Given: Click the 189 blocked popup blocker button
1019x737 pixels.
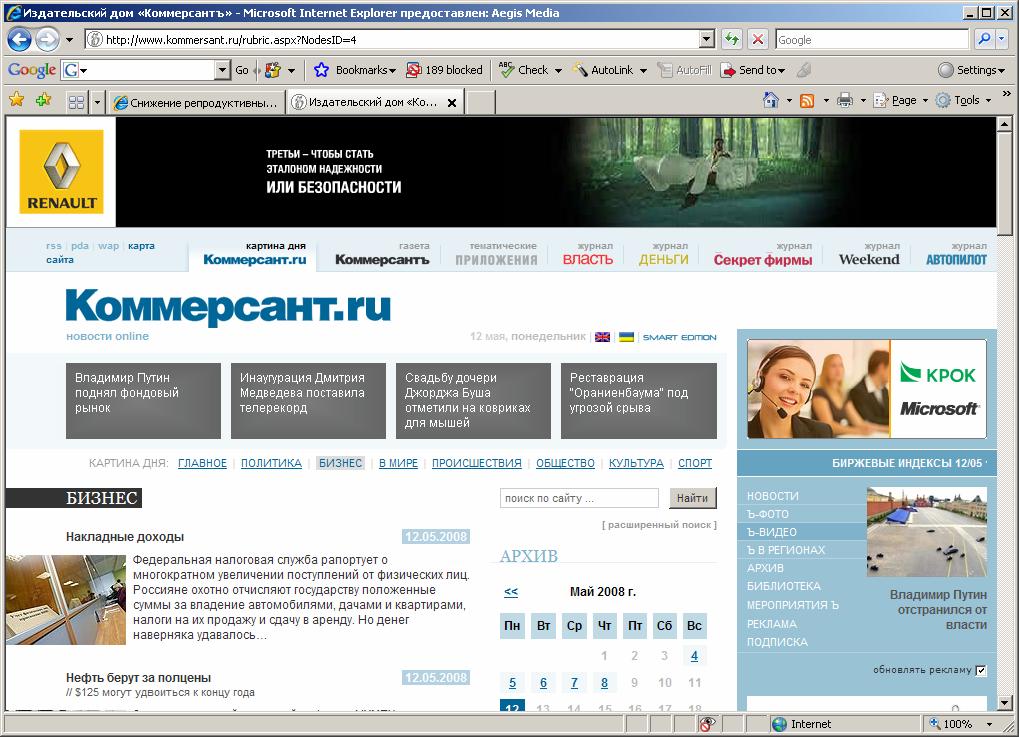Looking at the screenshot, I should [445, 70].
